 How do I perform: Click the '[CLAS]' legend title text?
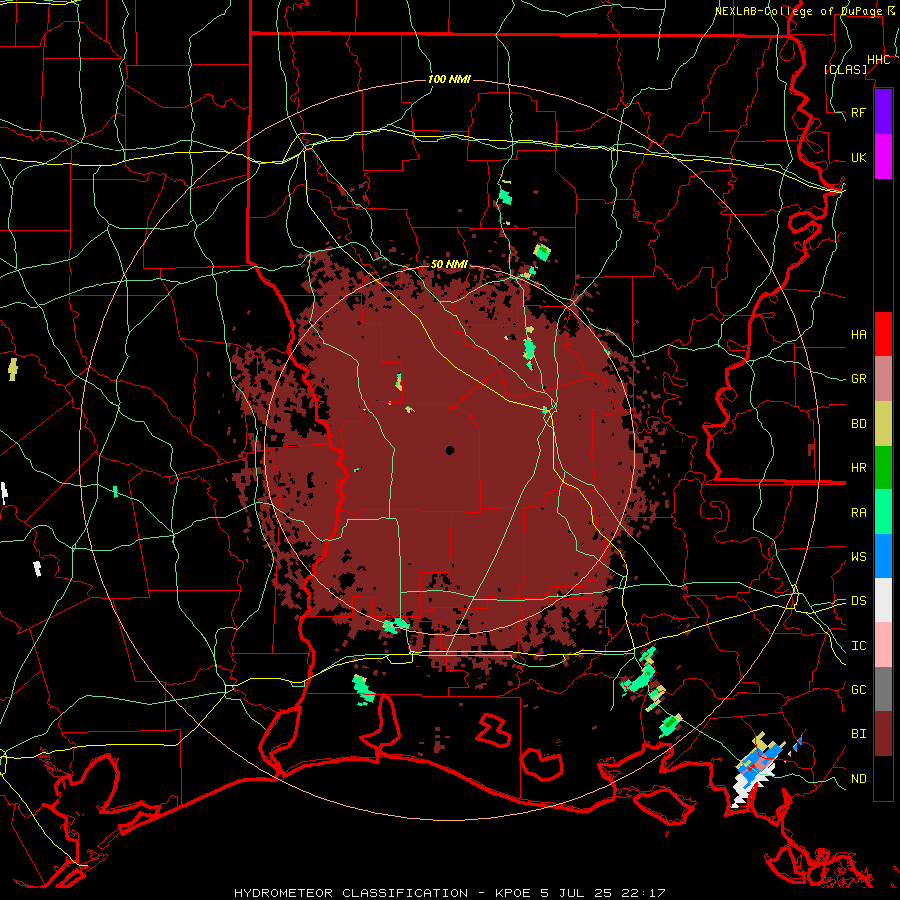click(x=845, y=69)
